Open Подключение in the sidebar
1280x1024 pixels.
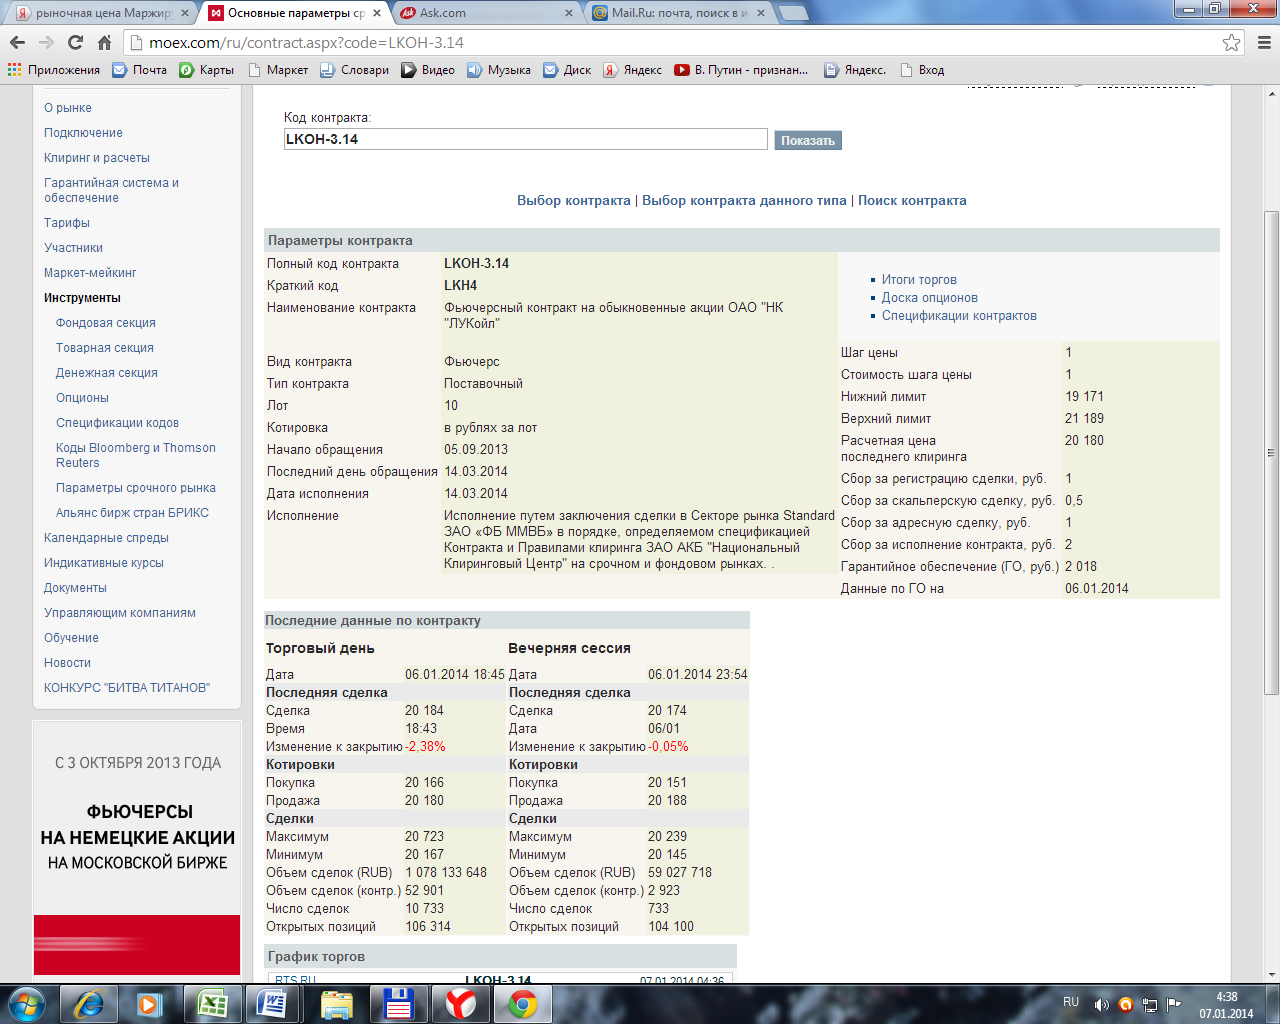pos(83,133)
